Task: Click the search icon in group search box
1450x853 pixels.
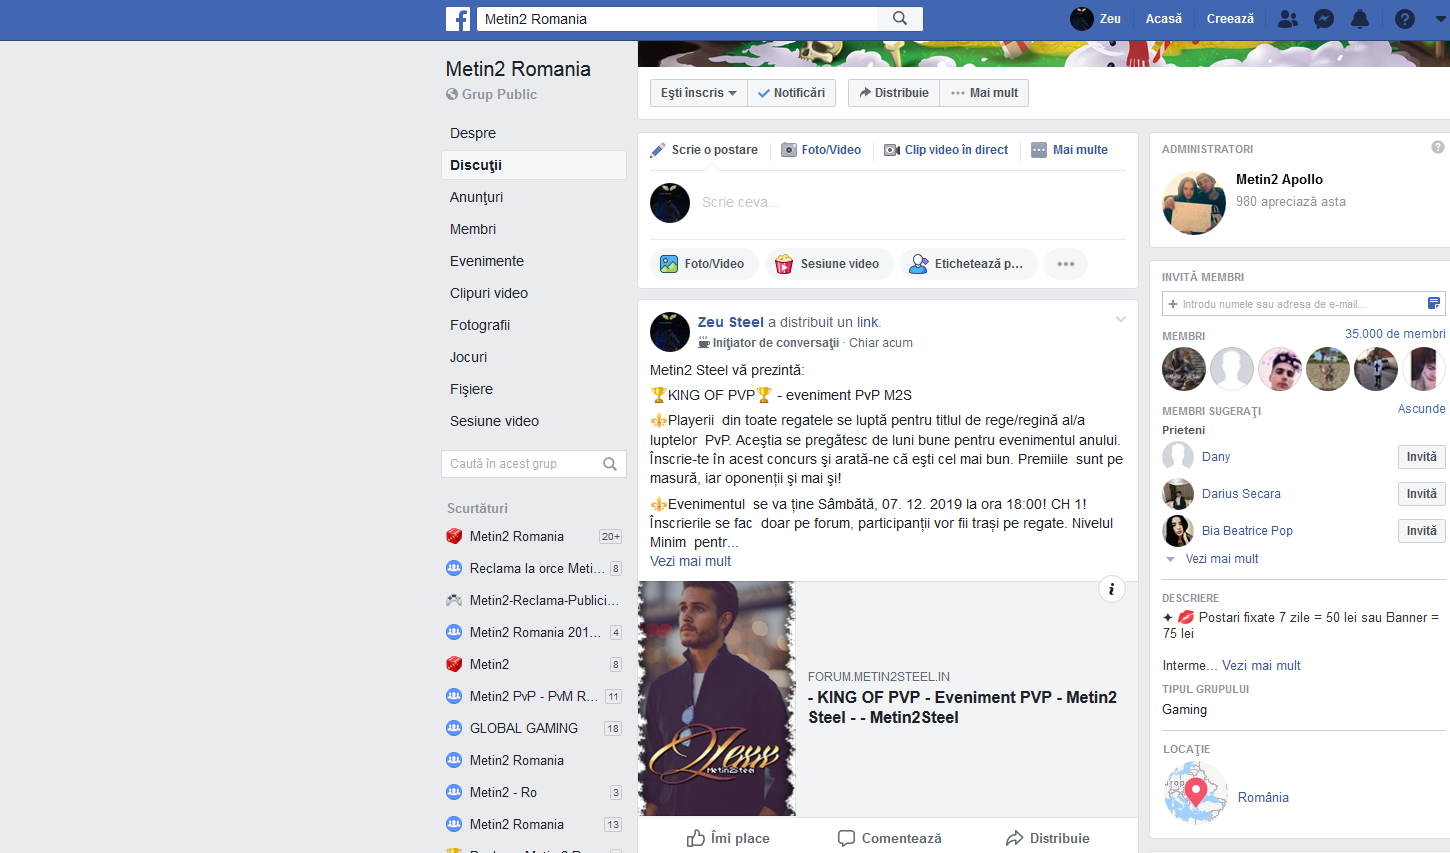Action: 610,464
